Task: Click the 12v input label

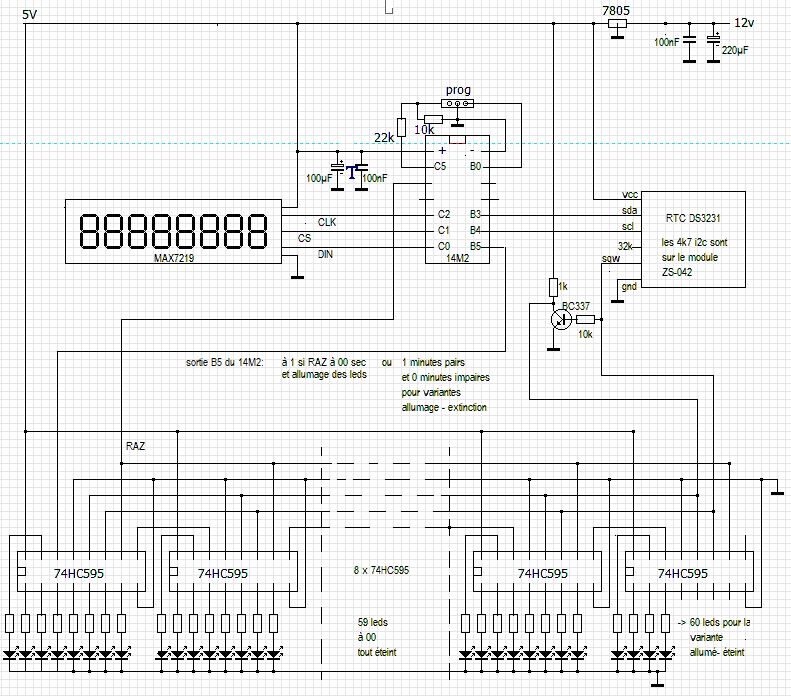Action: coord(744,23)
